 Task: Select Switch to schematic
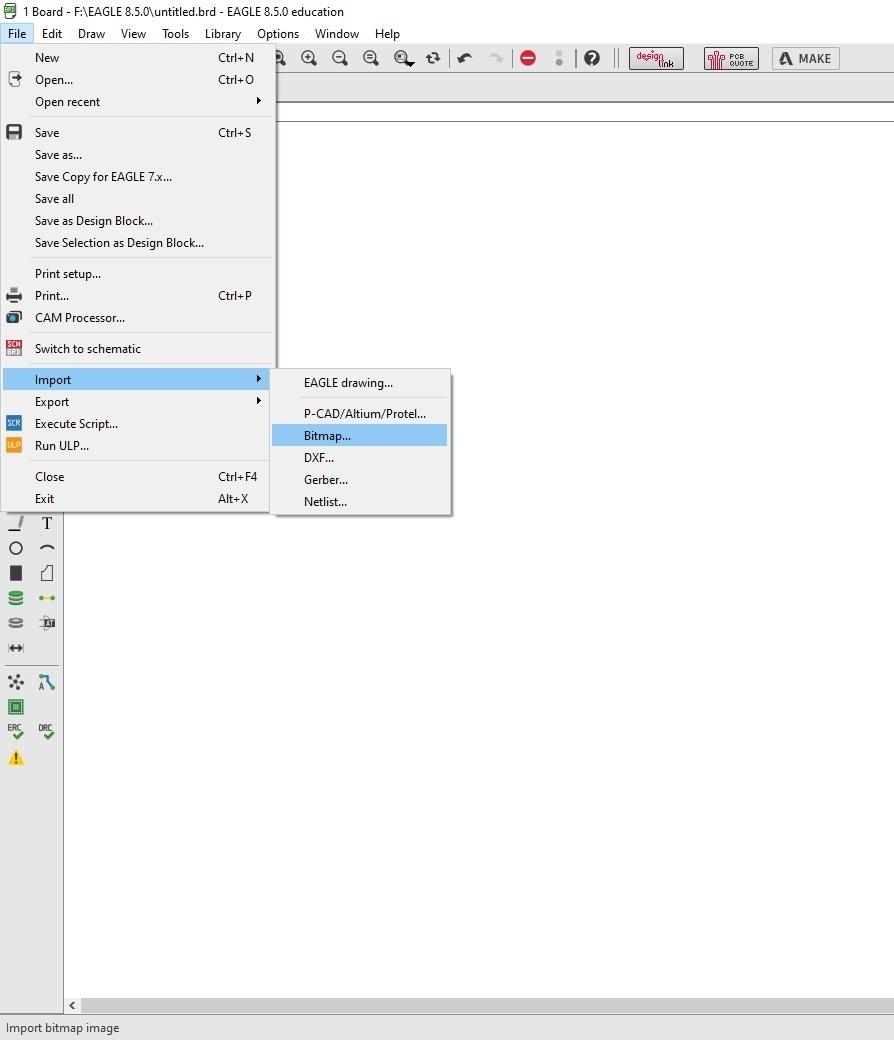tap(136, 348)
